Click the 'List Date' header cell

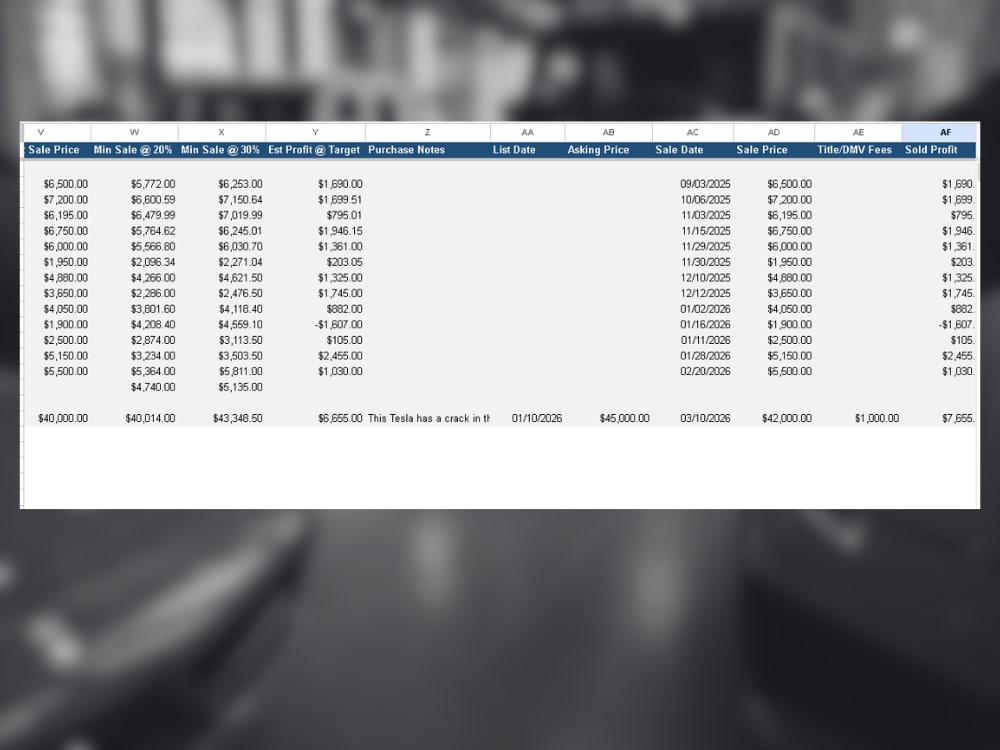(527, 150)
